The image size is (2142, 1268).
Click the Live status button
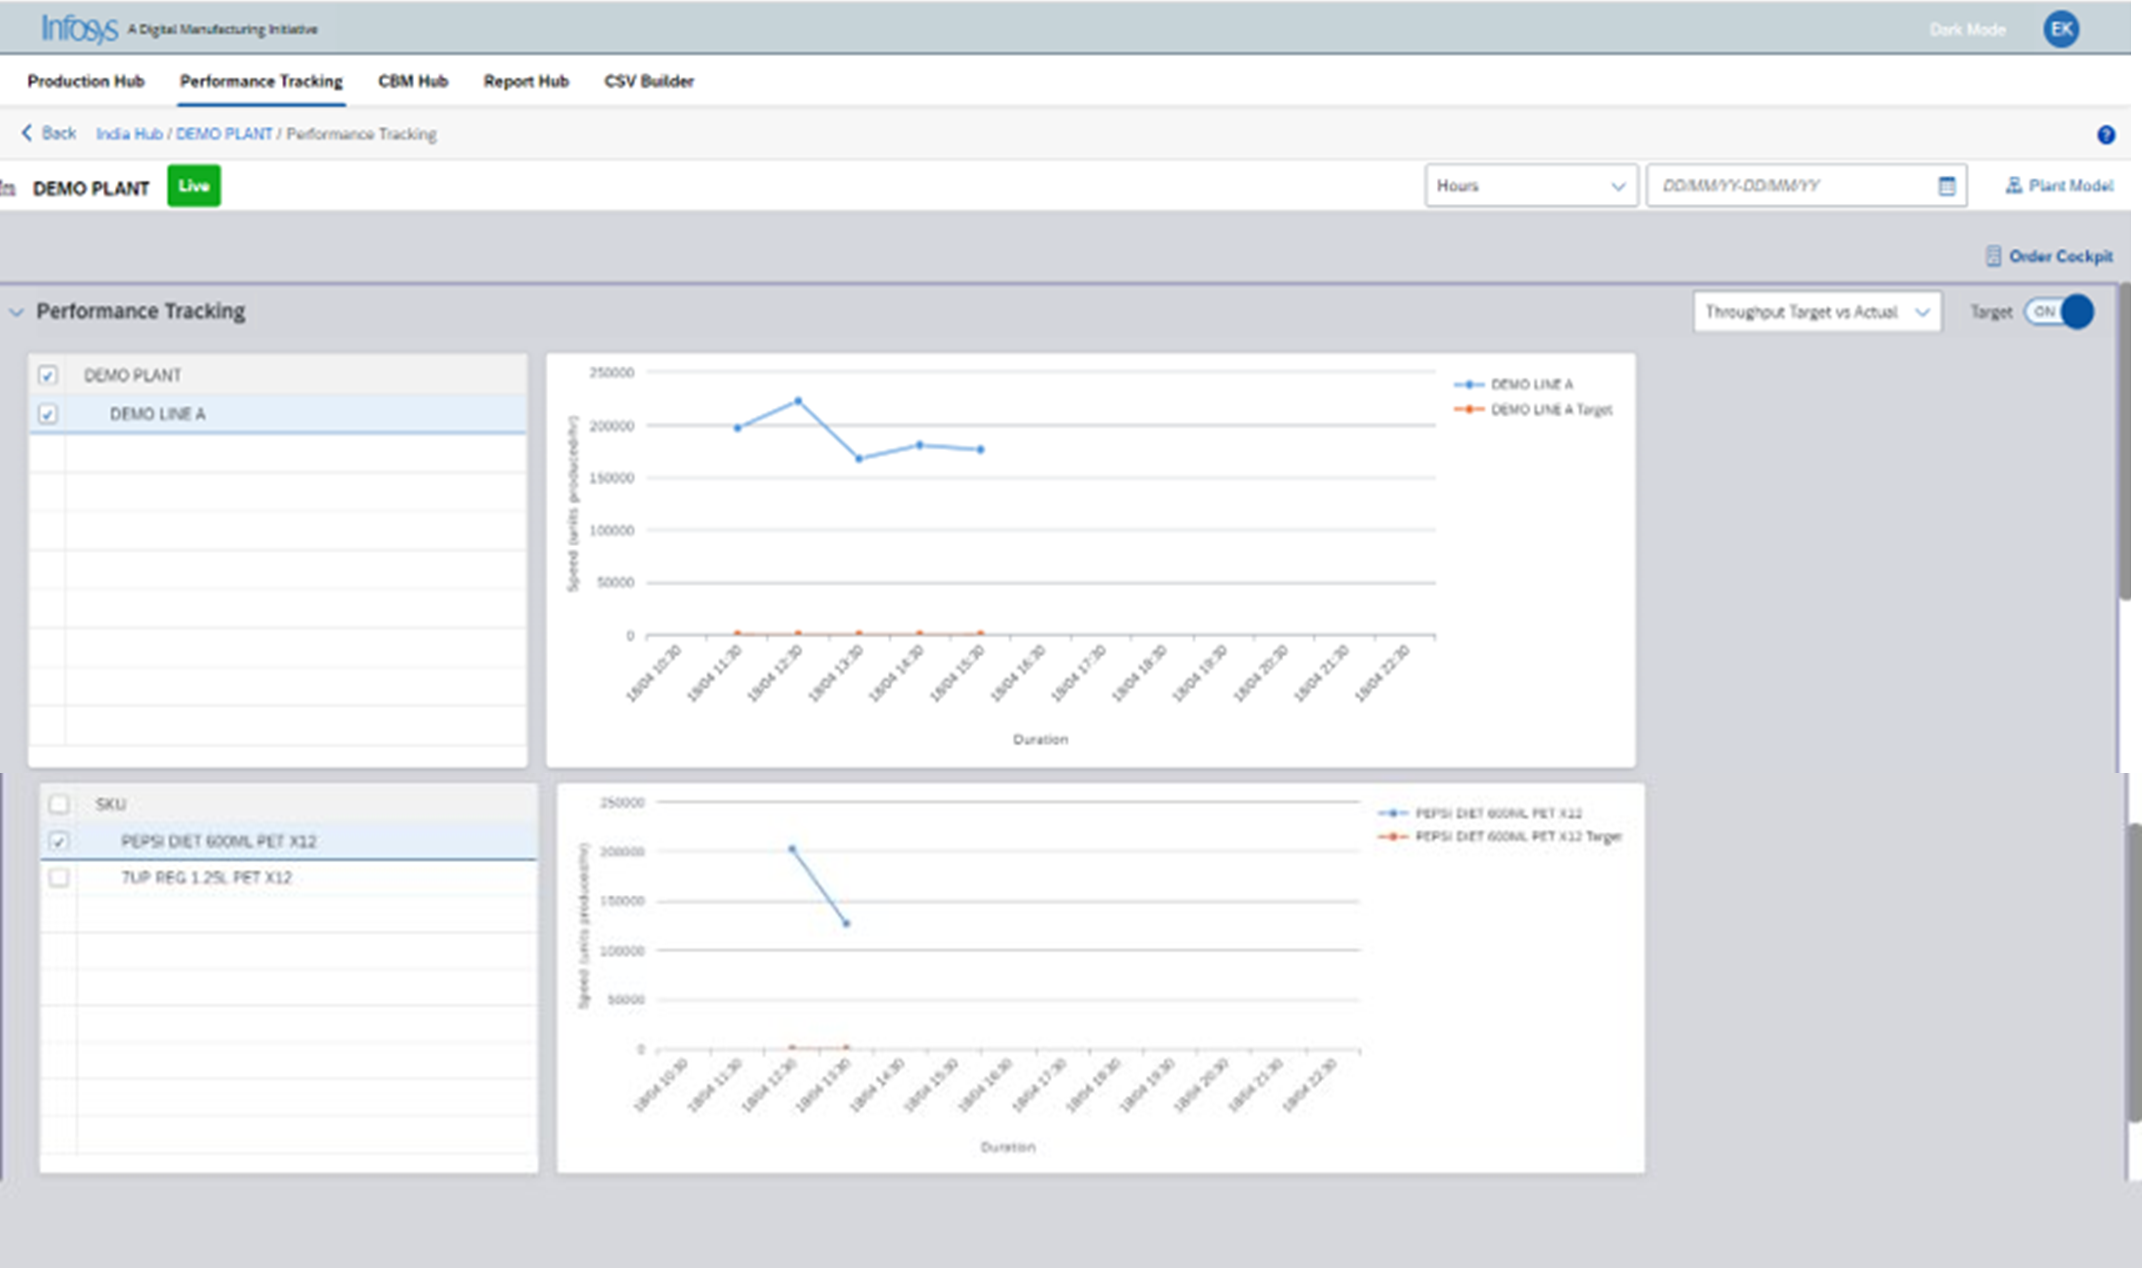click(x=193, y=186)
